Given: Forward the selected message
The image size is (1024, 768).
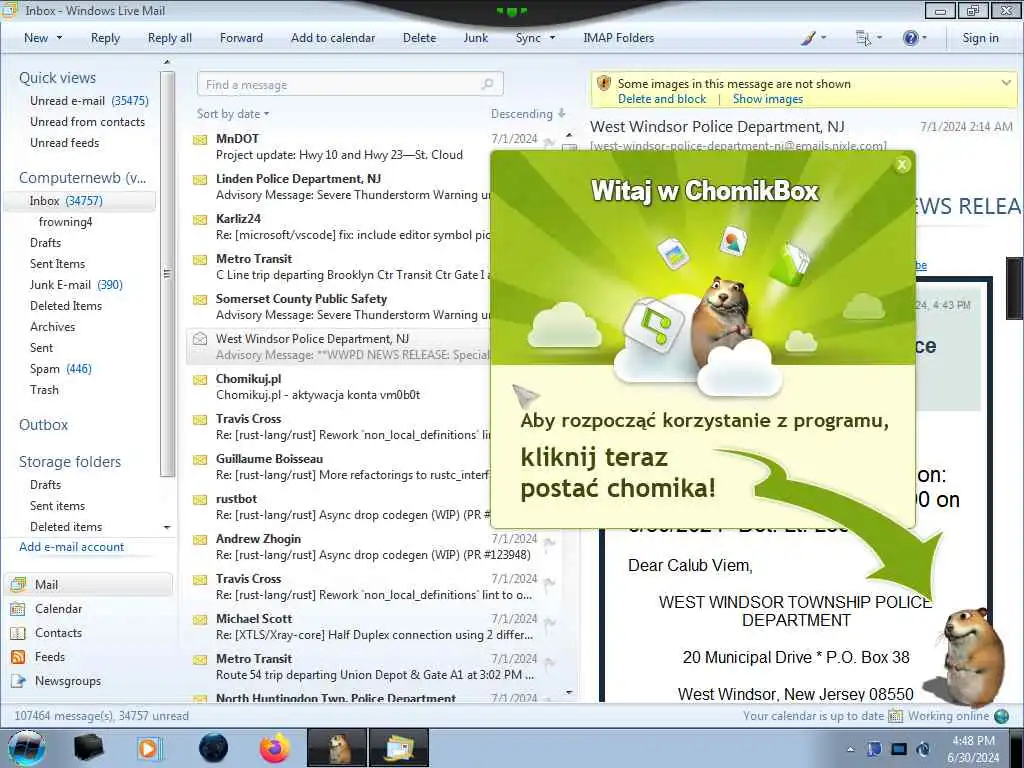Looking at the screenshot, I should tap(241, 38).
